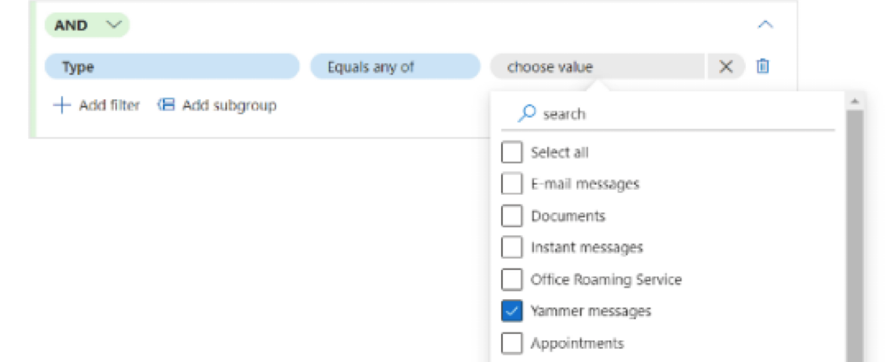Image resolution: width=890 pixels, height=362 pixels.
Task: Check the Select all checkbox
Action: click(511, 152)
